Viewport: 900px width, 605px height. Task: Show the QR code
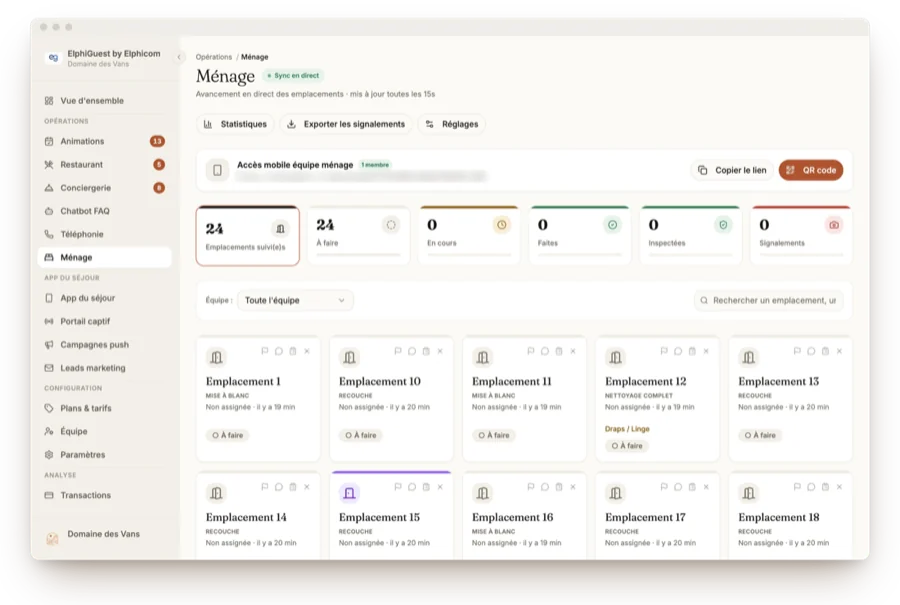811,170
